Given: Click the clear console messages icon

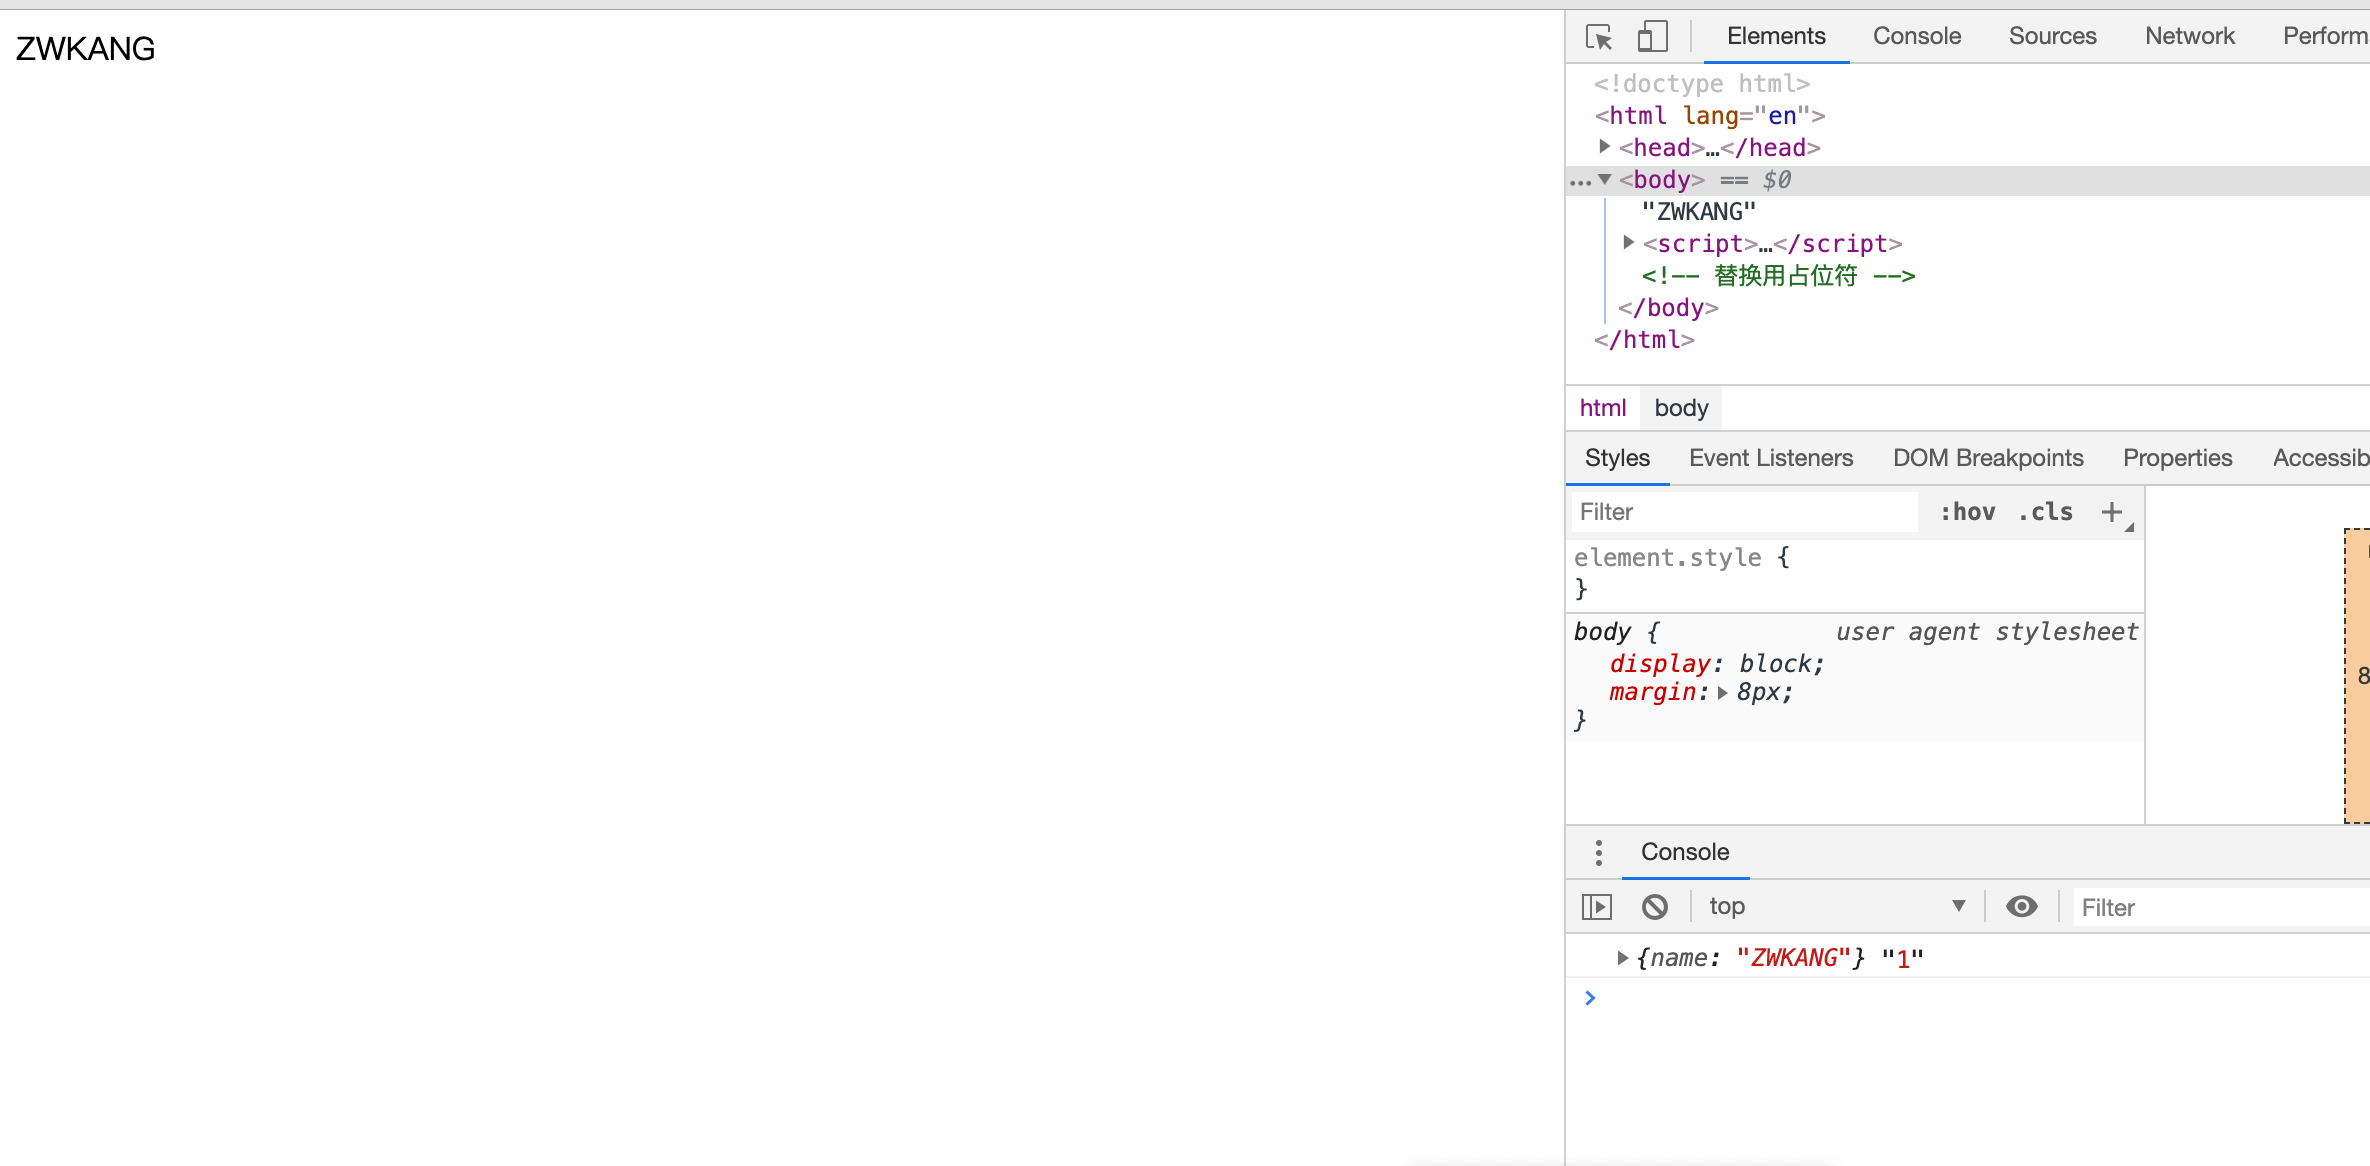Looking at the screenshot, I should (x=1655, y=906).
